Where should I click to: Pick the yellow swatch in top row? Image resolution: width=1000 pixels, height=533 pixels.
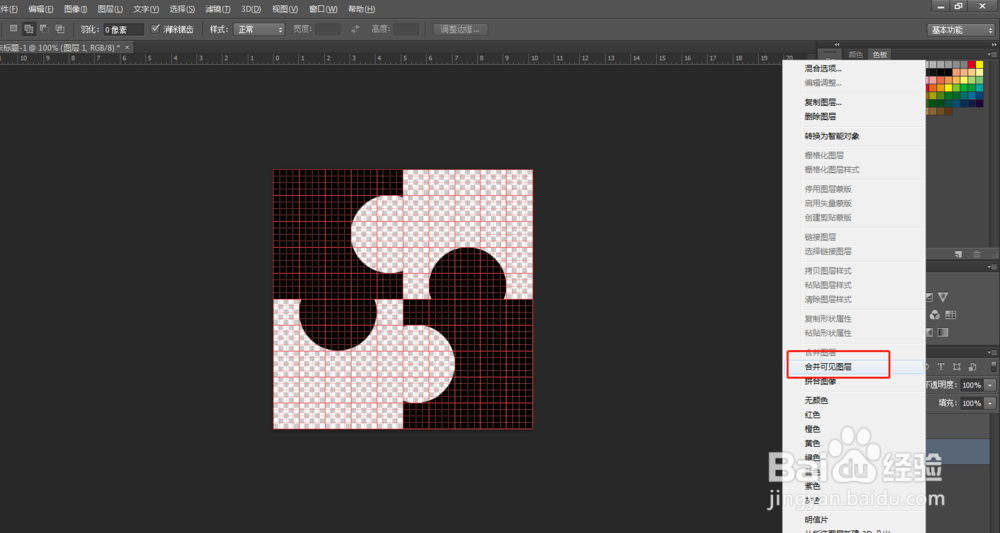980,64
